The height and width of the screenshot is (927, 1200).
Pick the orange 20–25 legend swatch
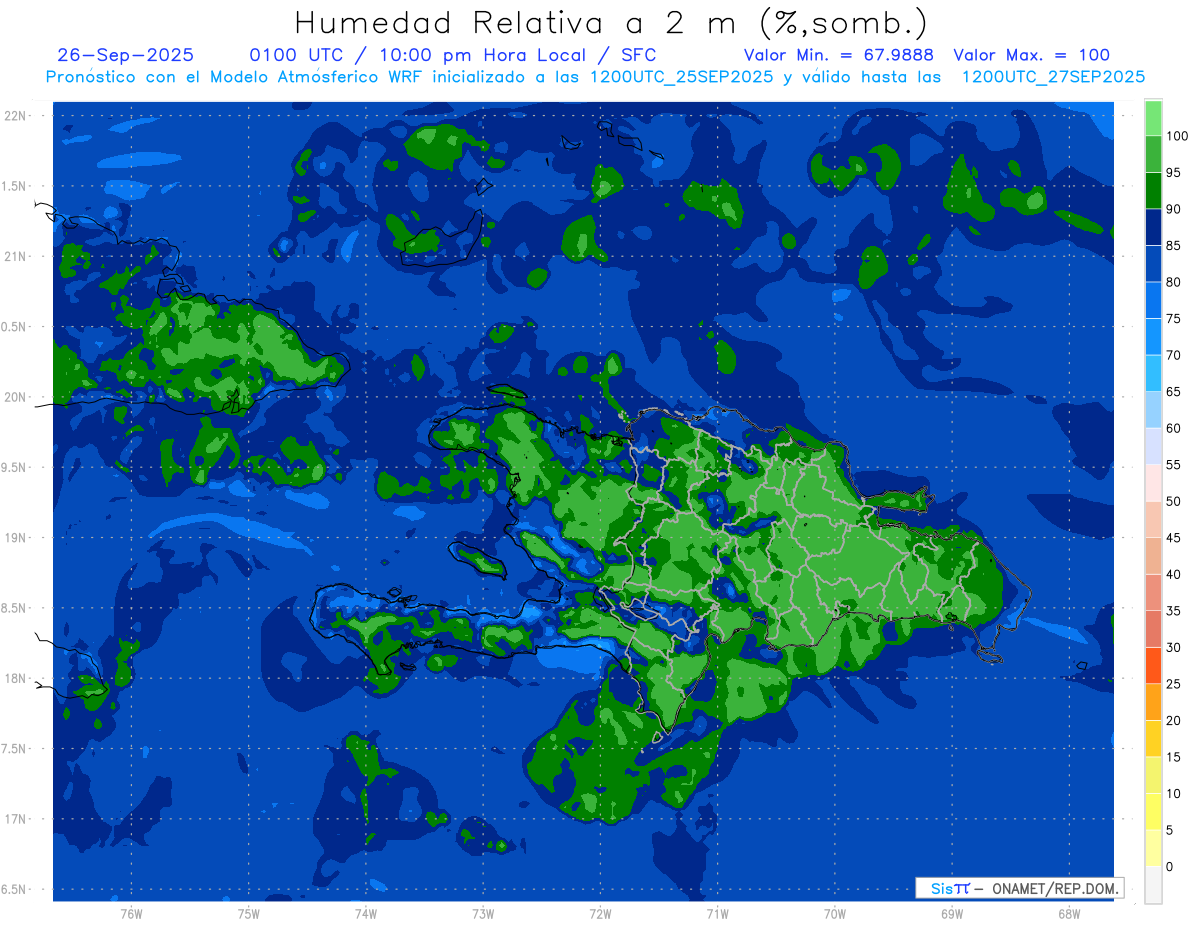tap(1153, 702)
